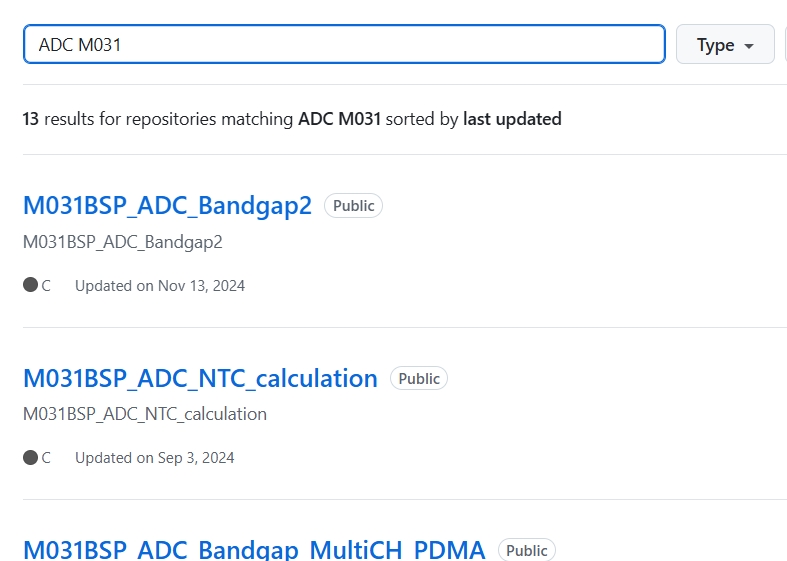Click the Updated on Nov 13, 2024 timestamp

pyautogui.click(x=160, y=286)
